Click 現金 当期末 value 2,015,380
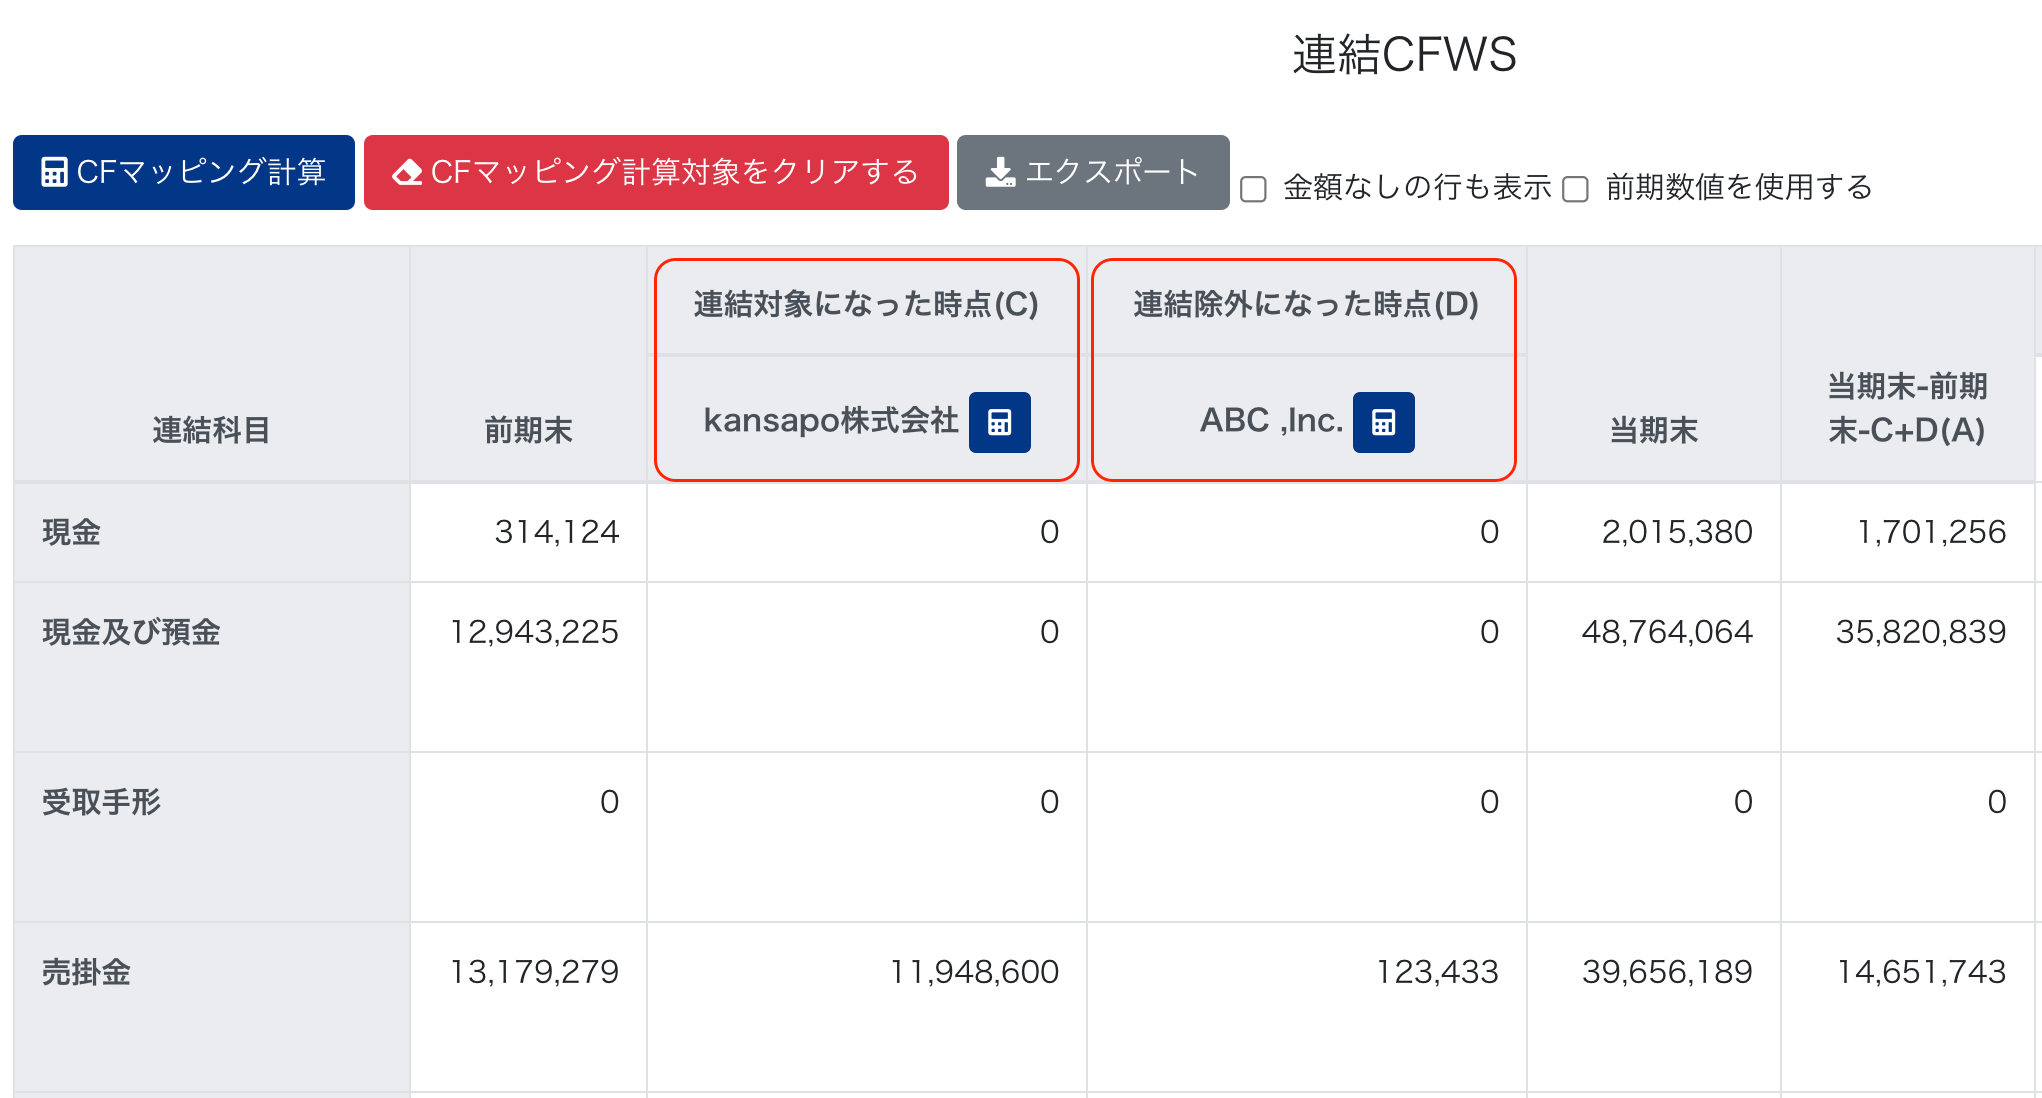This screenshot has height=1098, width=2042. pyautogui.click(x=1676, y=532)
